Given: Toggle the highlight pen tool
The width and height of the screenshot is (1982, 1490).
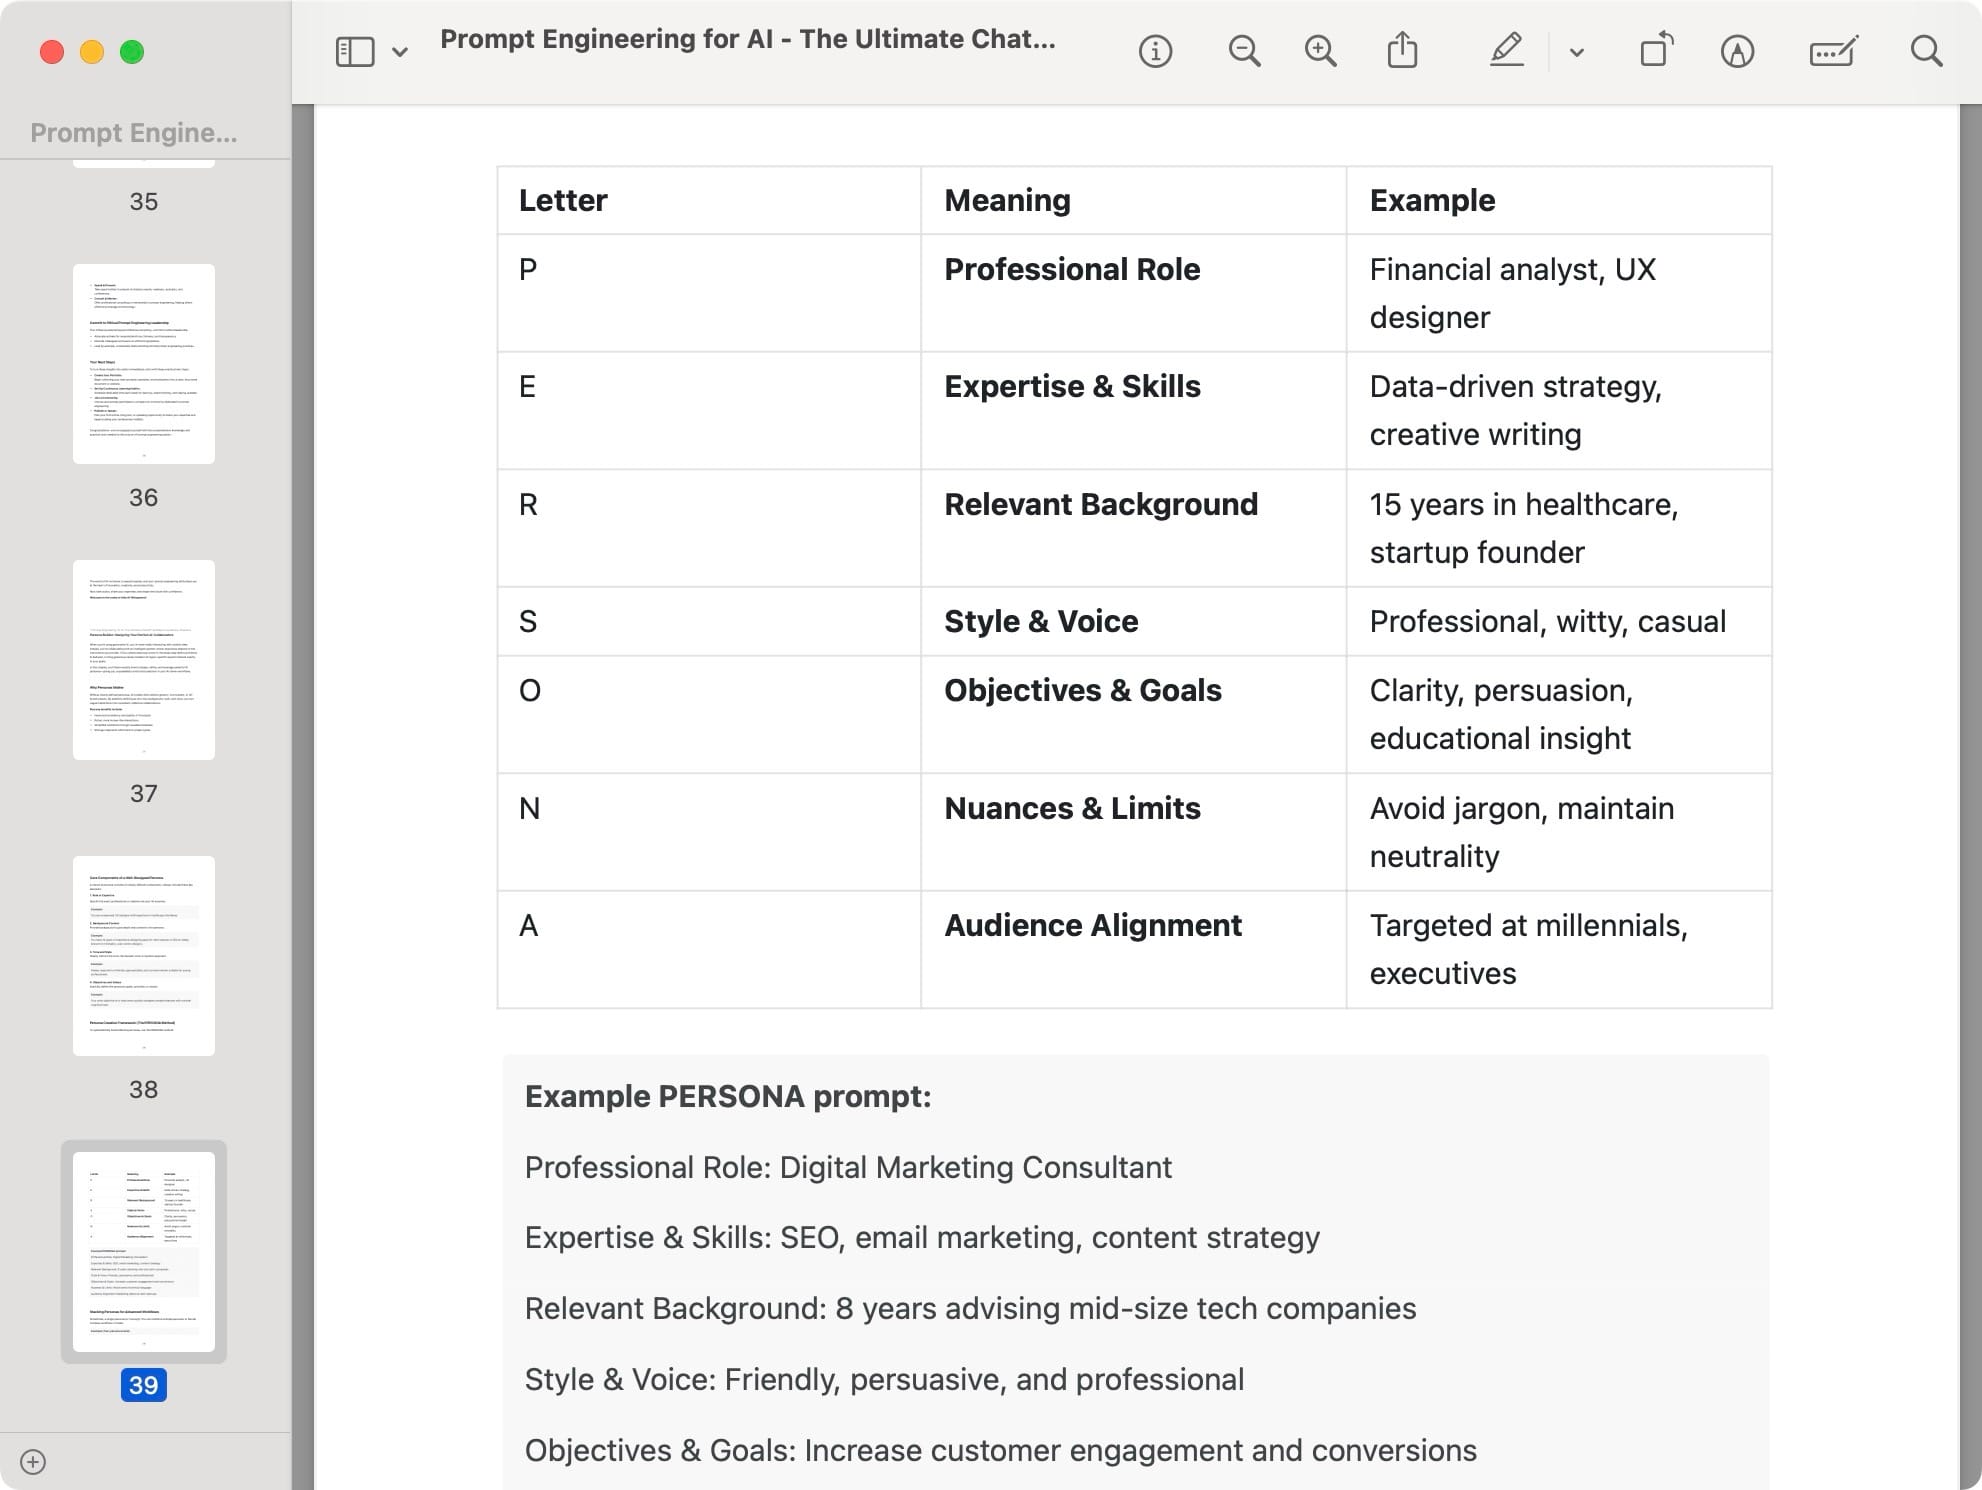Looking at the screenshot, I should click(x=1506, y=51).
